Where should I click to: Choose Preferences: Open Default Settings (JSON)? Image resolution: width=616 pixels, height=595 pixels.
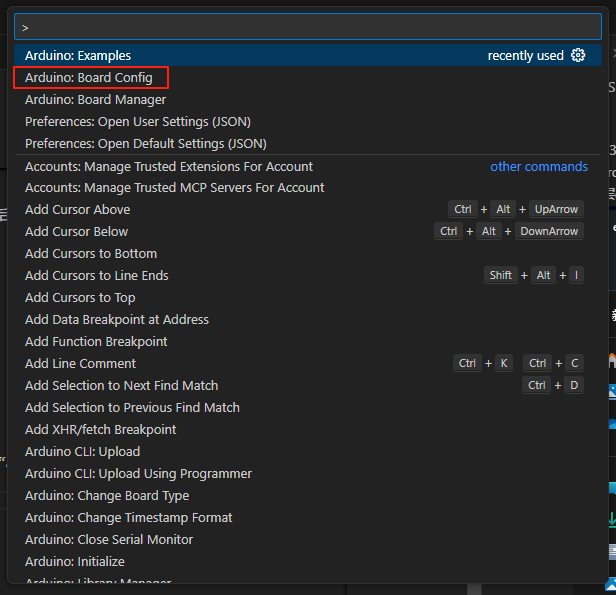click(x=308, y=143)
